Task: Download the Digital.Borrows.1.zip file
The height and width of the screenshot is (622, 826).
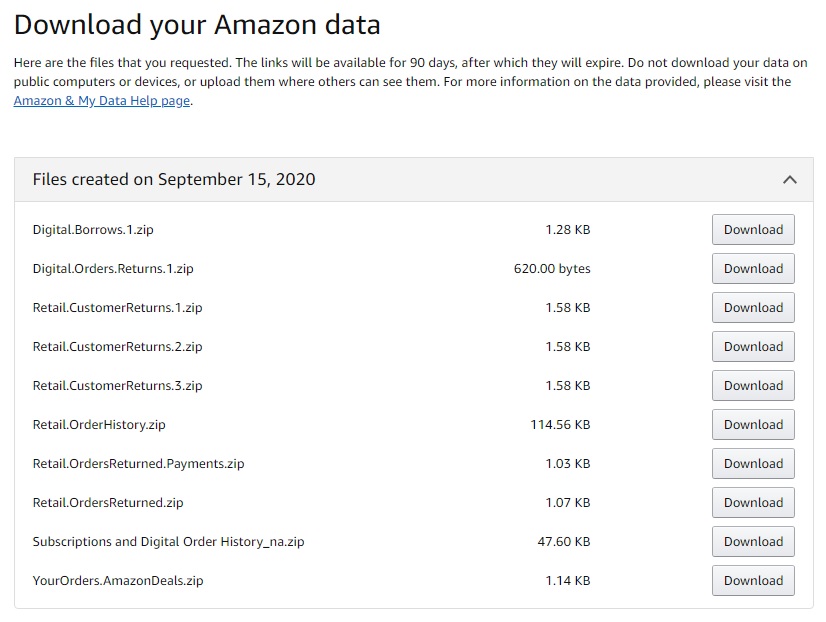Action: pyautogui.click(x=752, y=229)
